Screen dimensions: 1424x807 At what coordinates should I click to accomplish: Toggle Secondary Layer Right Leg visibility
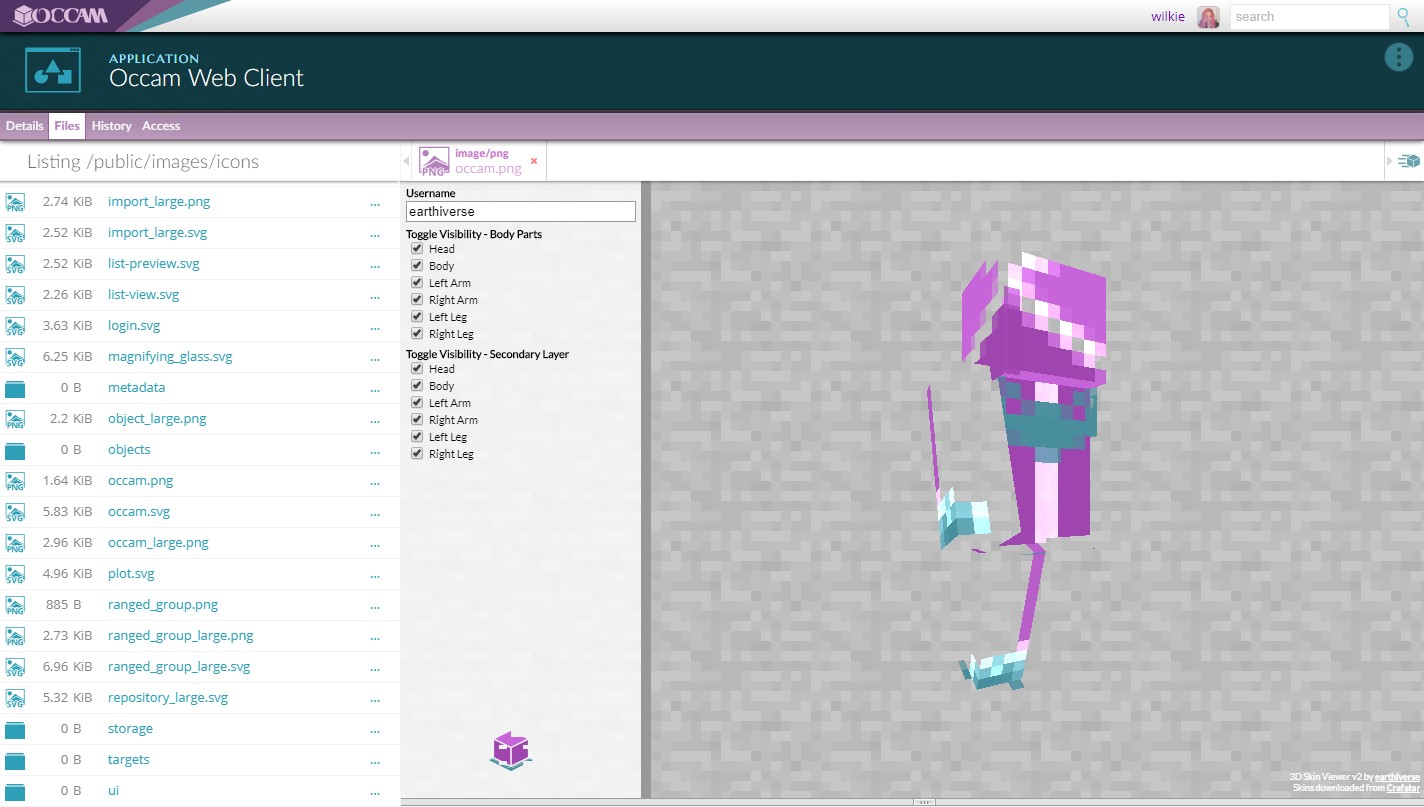417,453
